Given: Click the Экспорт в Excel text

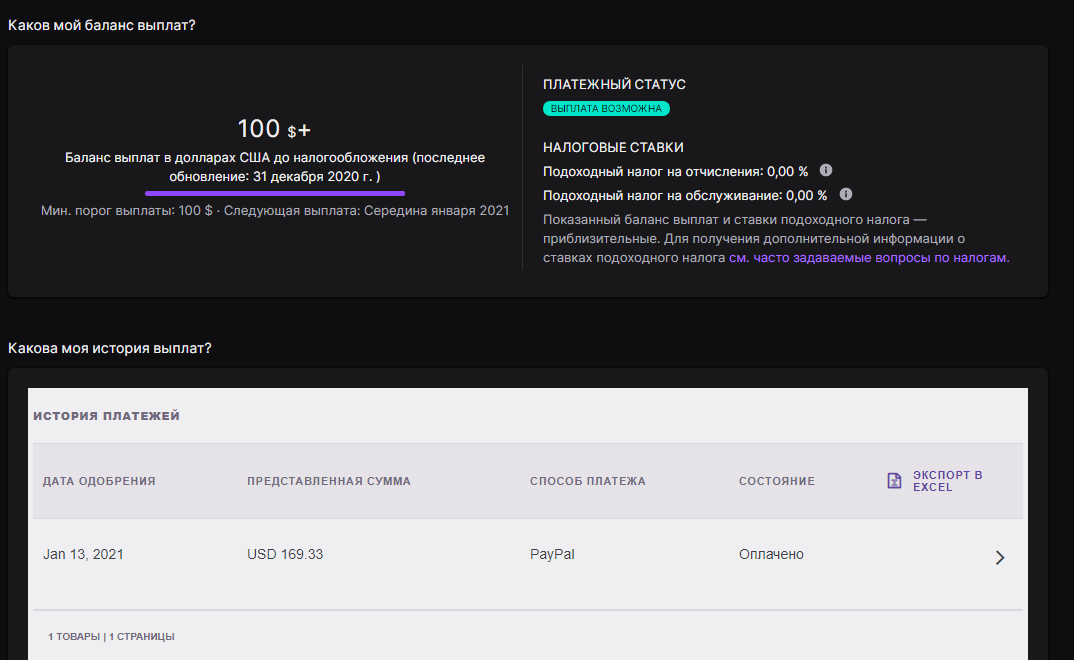Looking at the screenshot, I should point(947,481).
